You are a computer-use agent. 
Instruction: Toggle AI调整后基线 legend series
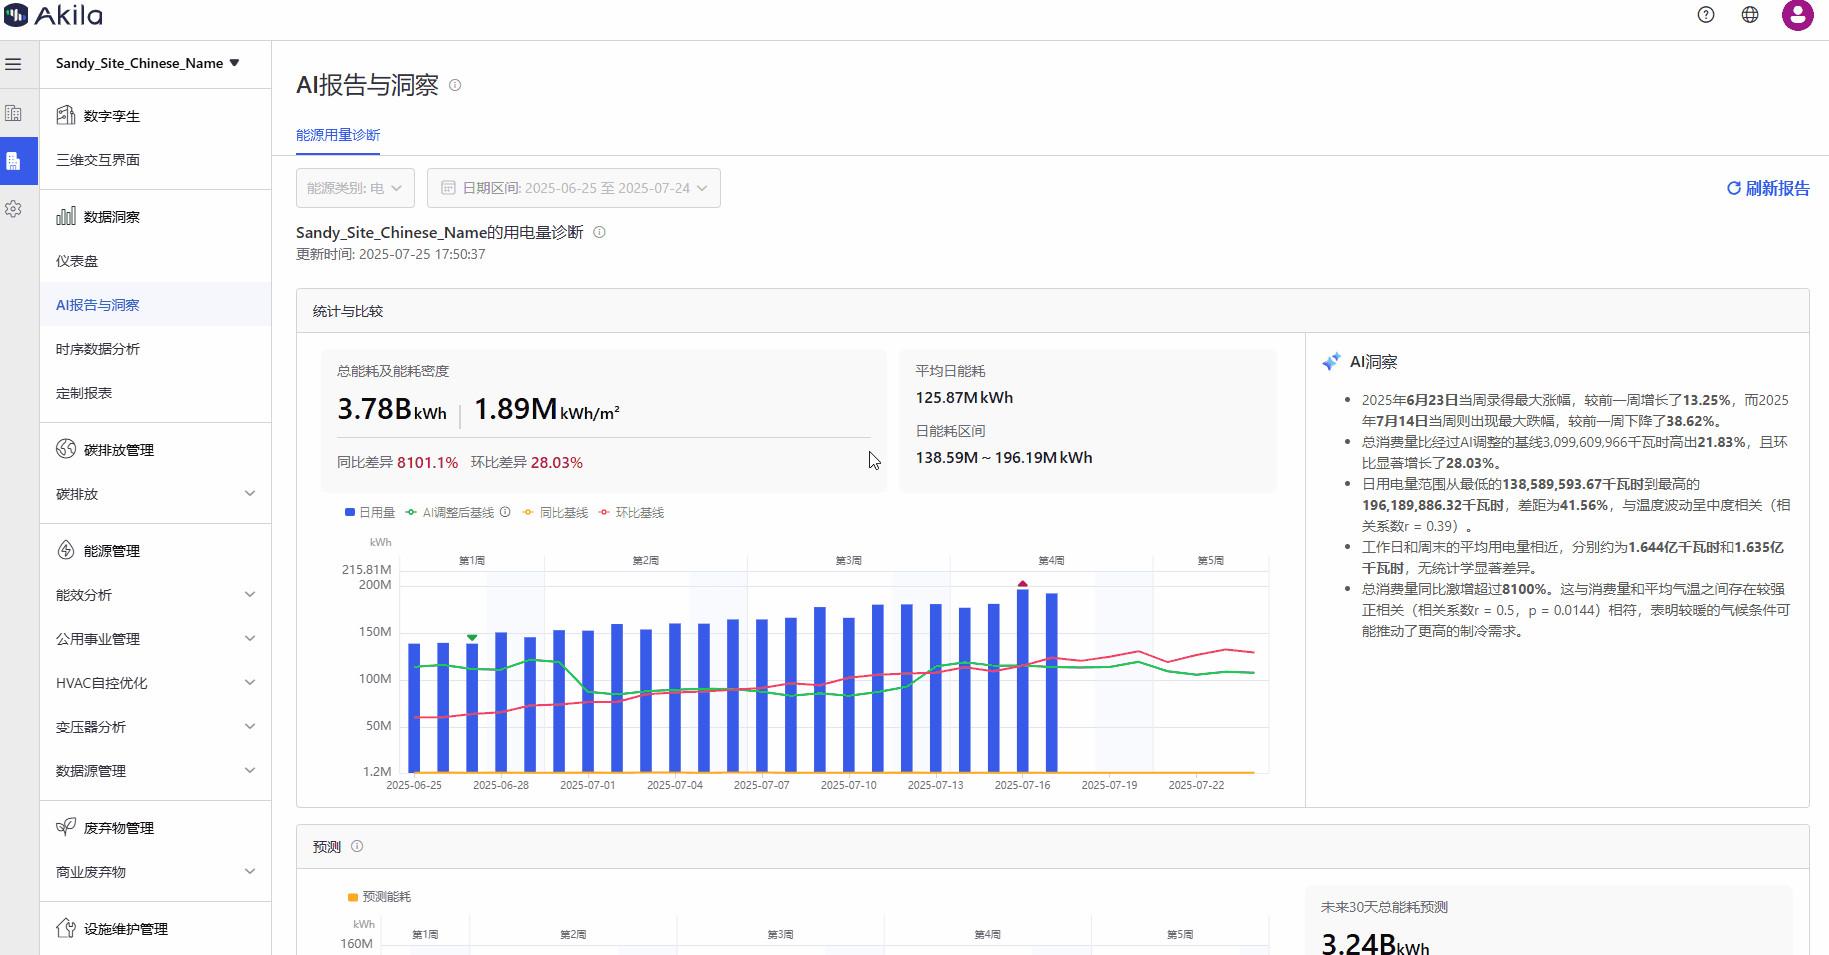450,513
